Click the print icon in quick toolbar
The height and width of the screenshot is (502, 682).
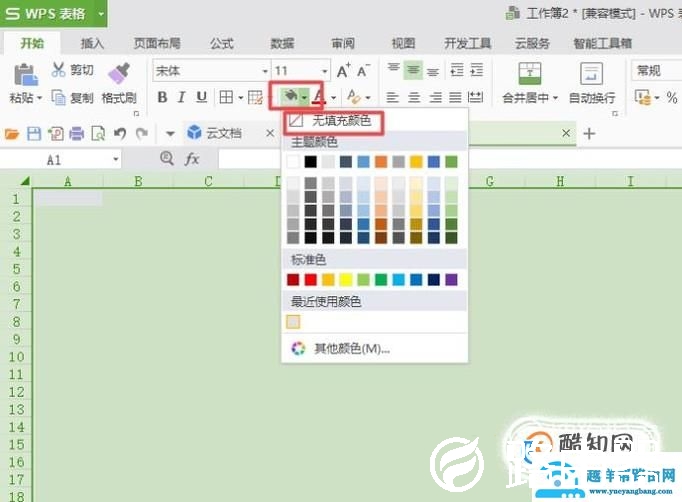click(x=77, y=134)
